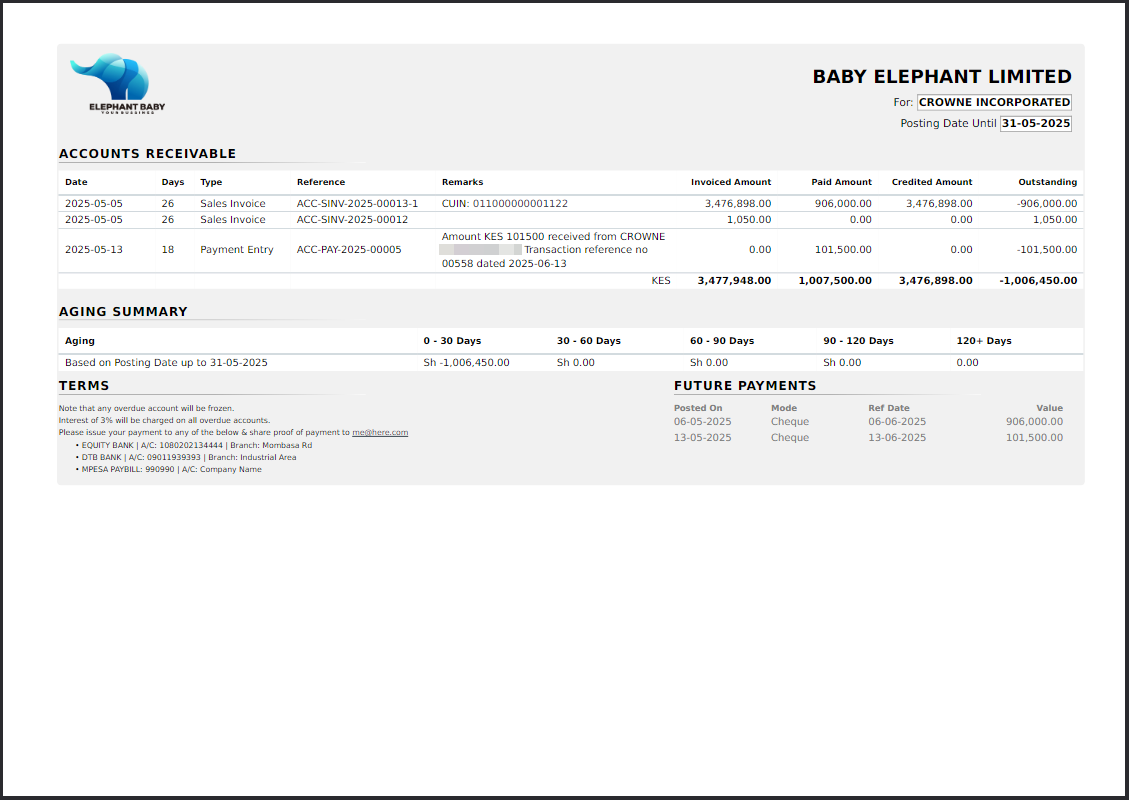This screenshot has width=1129, height=800.
Task: Click the Mode column header
Action: (x=784, y=408)
